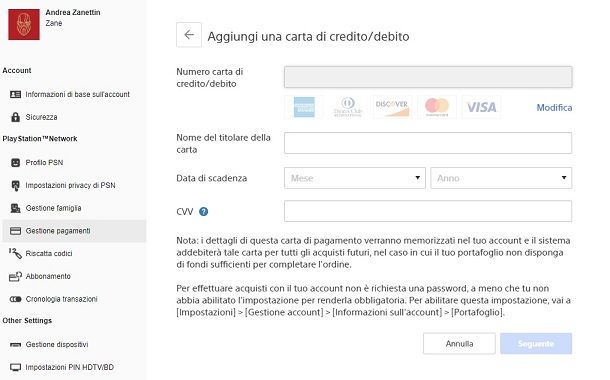Click the back arrow button

189,35
